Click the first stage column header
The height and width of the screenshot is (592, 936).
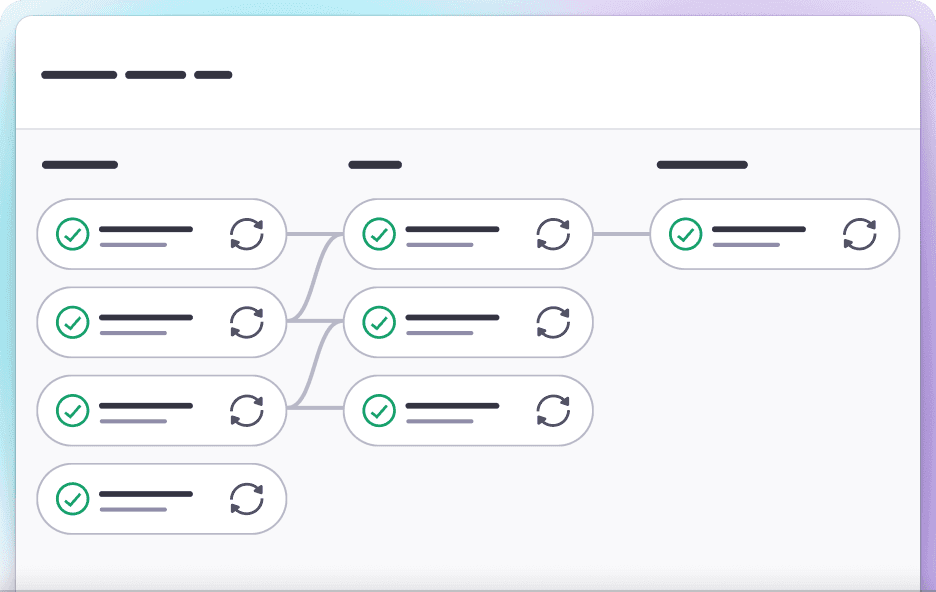(80, 165)
